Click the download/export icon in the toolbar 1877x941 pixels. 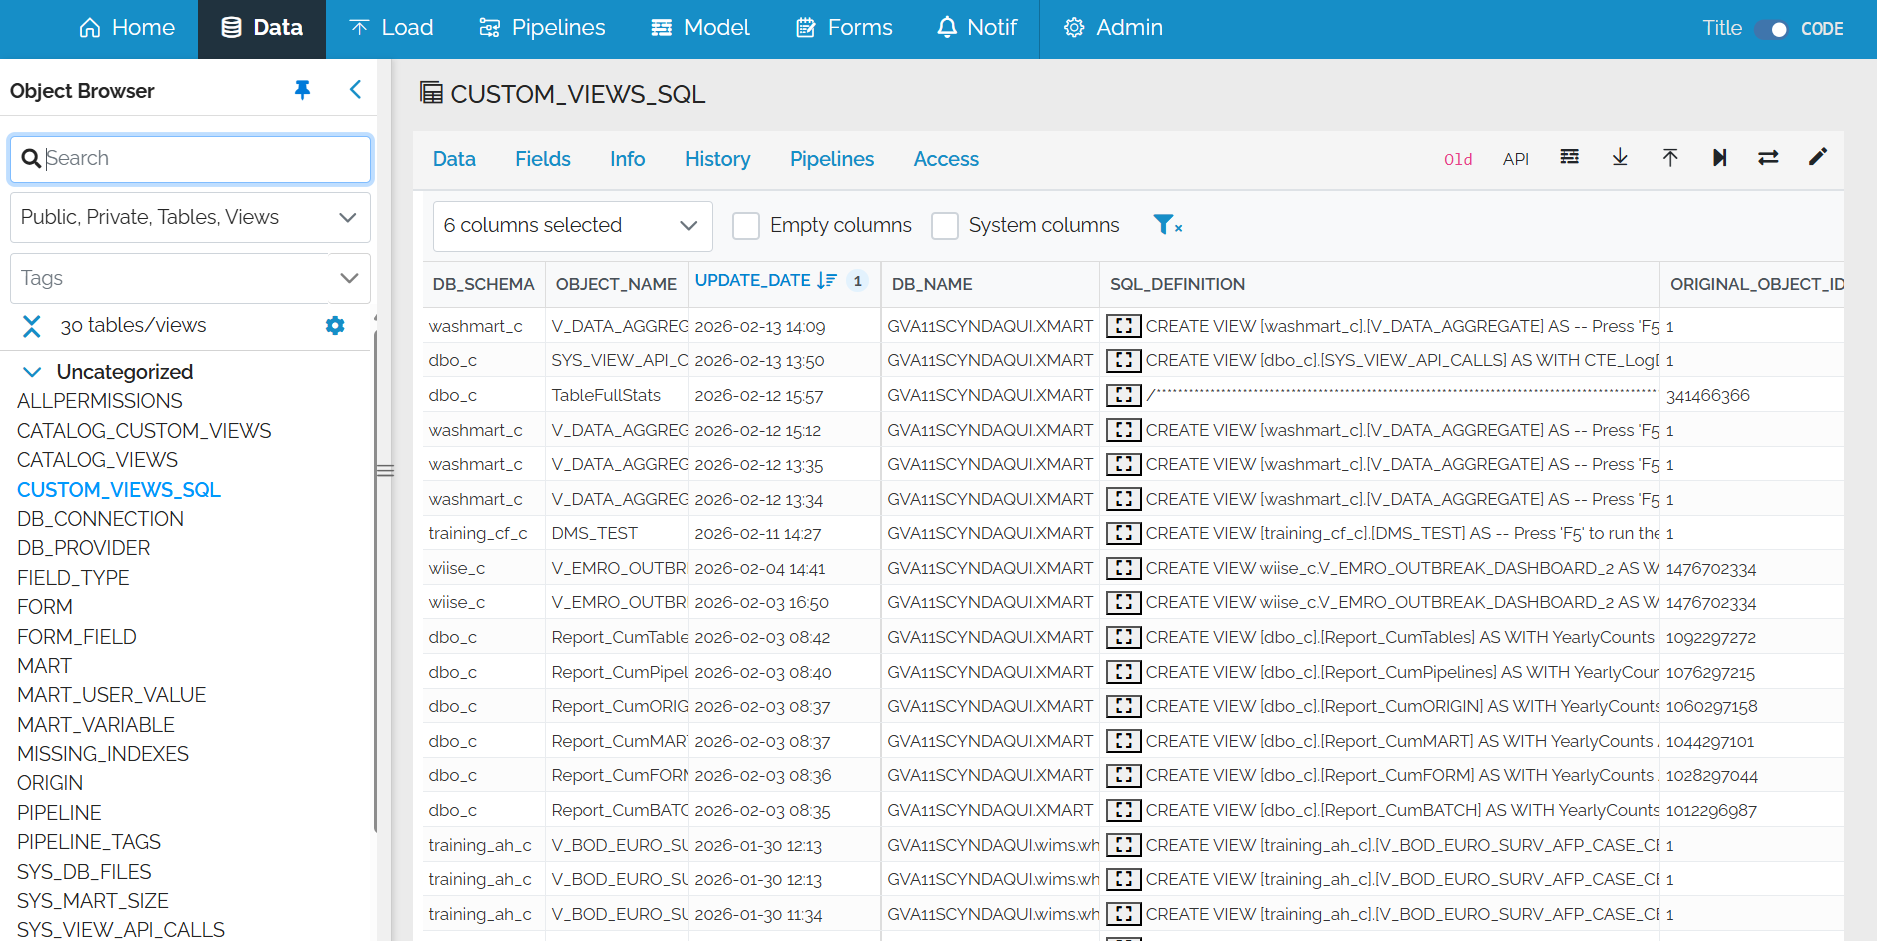click(1620, 158)
